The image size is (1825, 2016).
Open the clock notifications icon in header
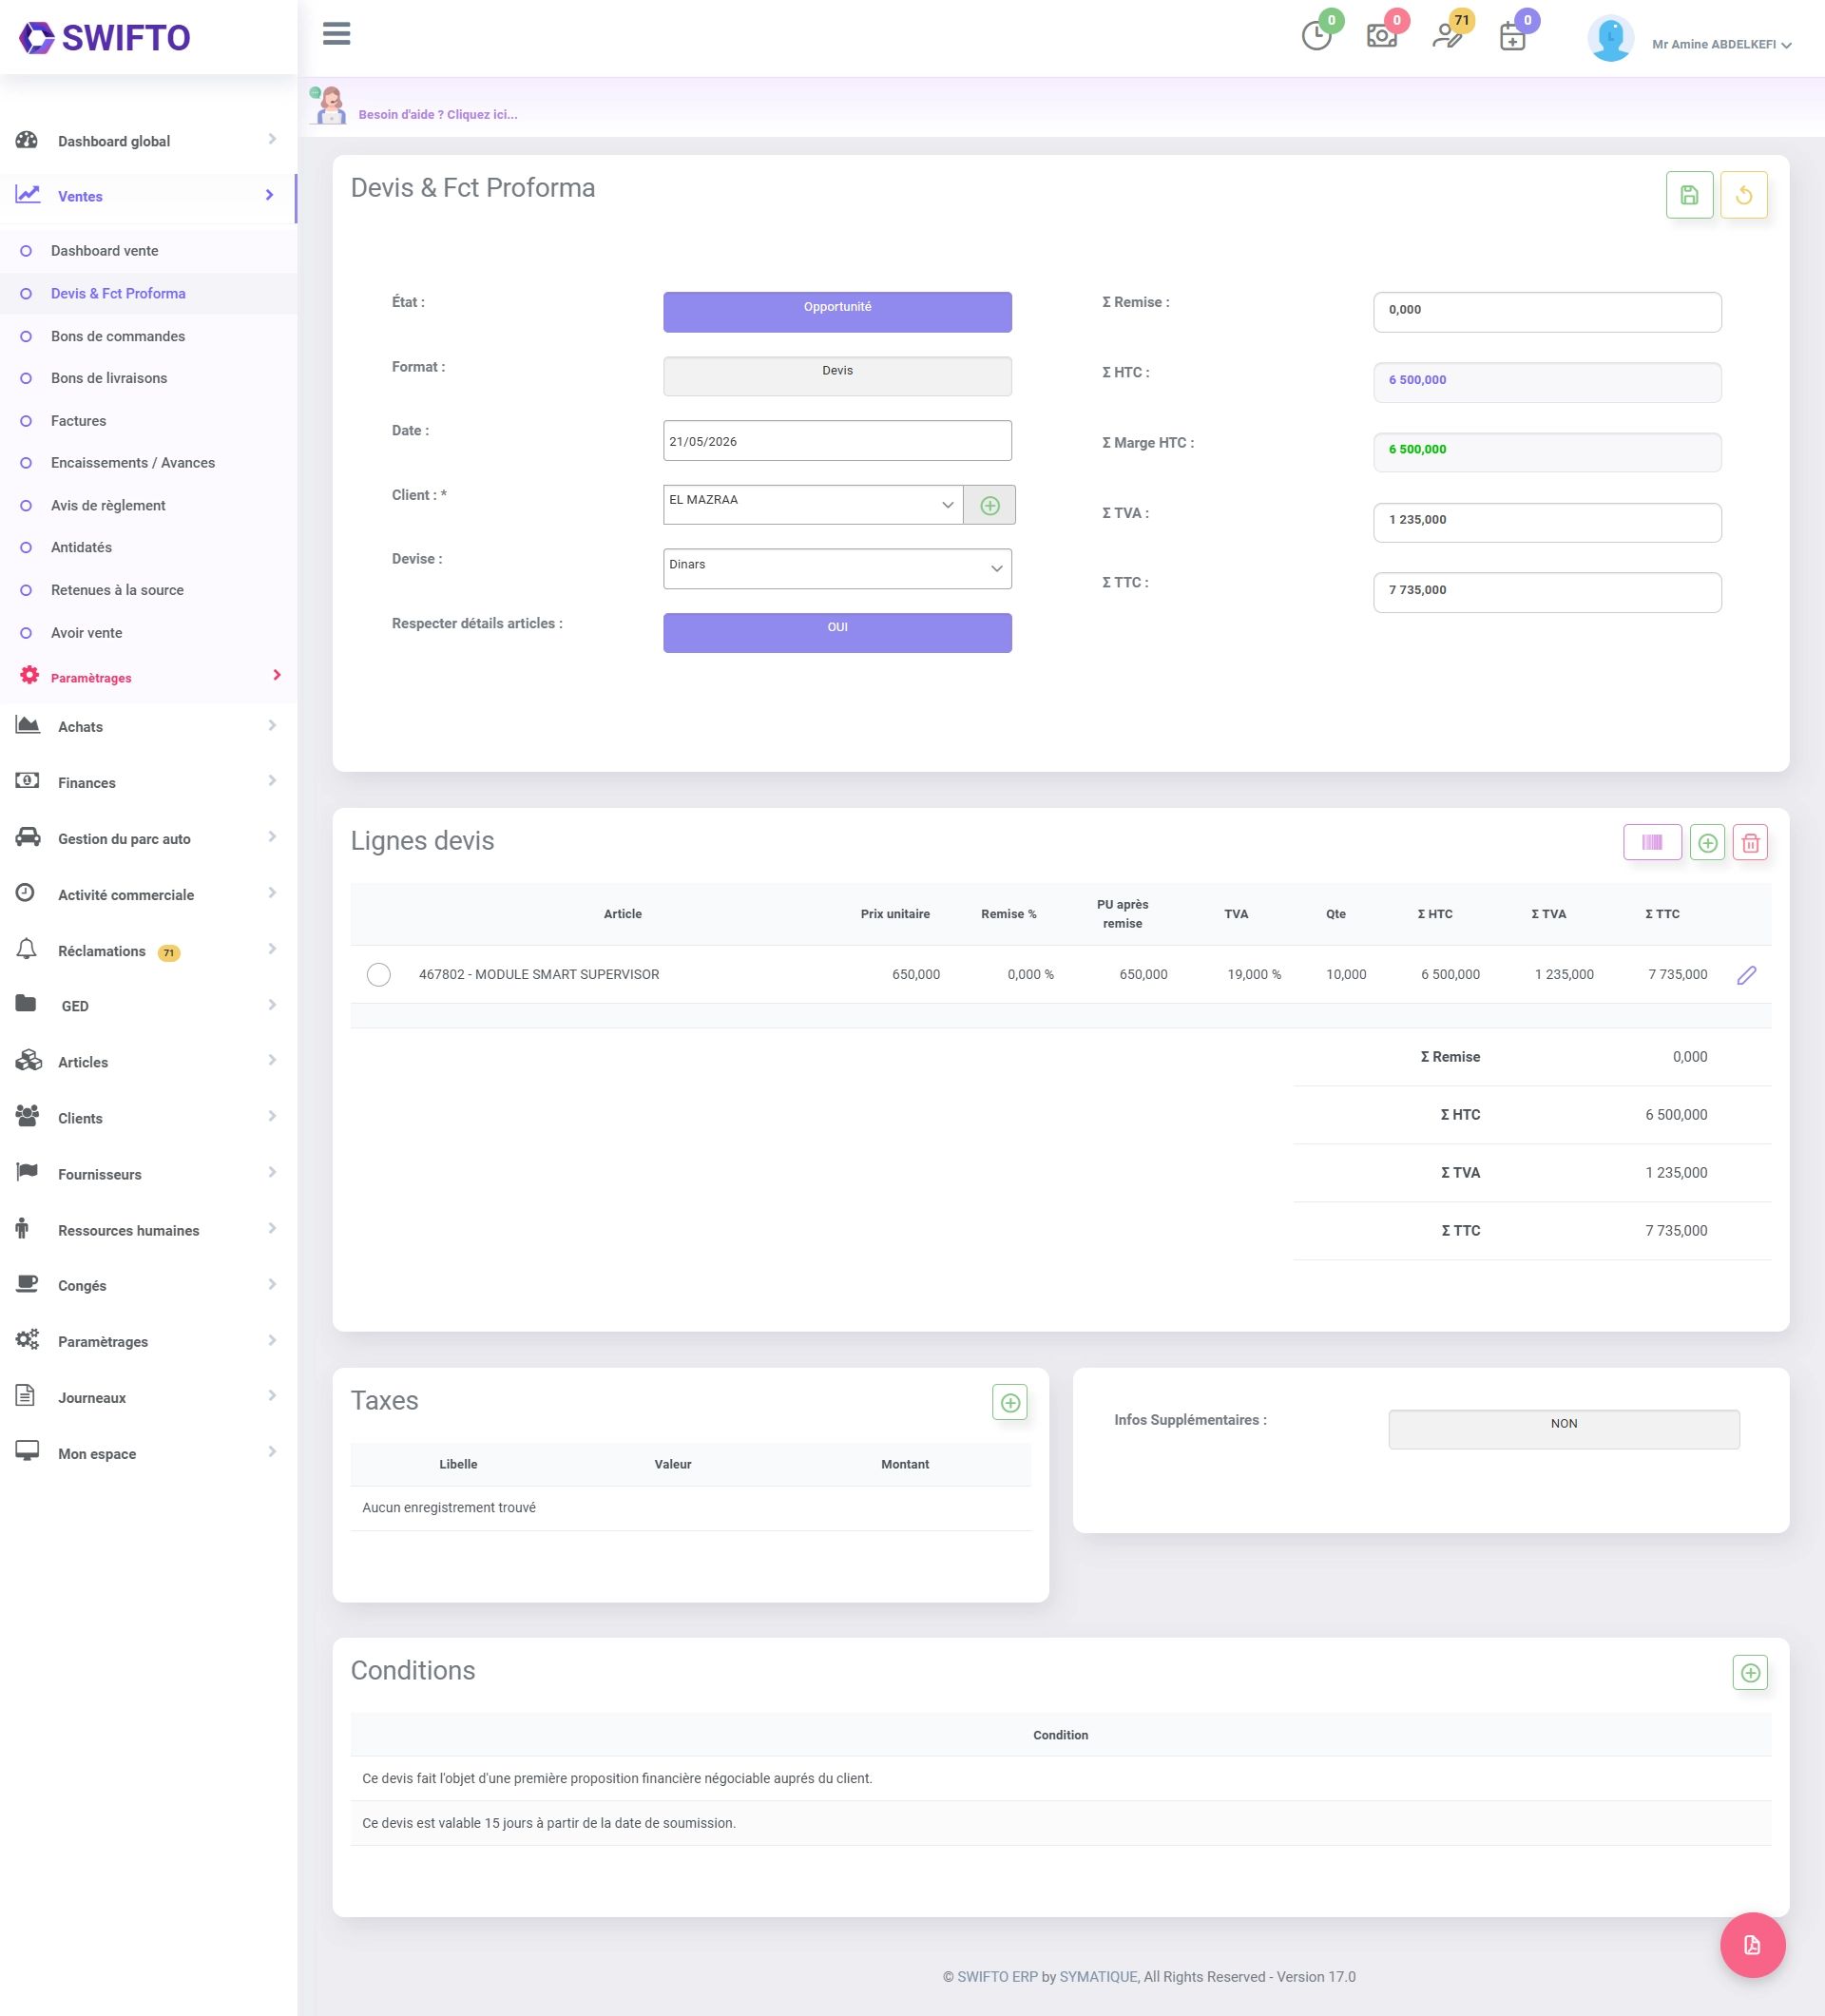pyautogui.click(x=1317, y=36)
